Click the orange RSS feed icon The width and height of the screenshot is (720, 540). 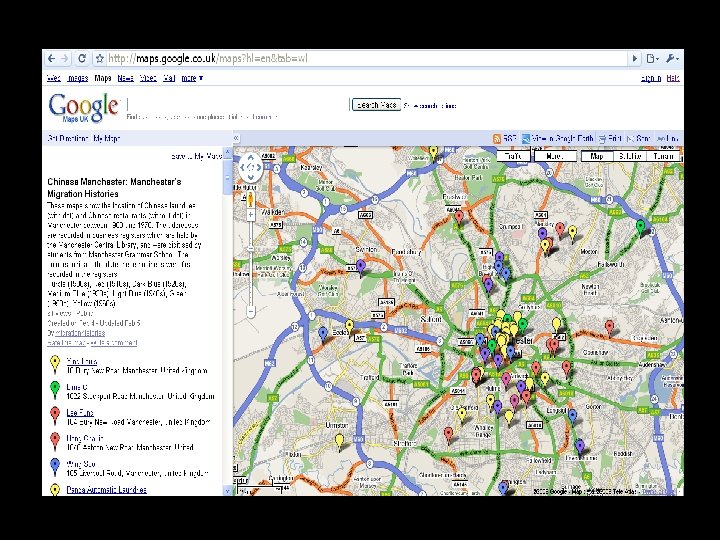point(497,138)
